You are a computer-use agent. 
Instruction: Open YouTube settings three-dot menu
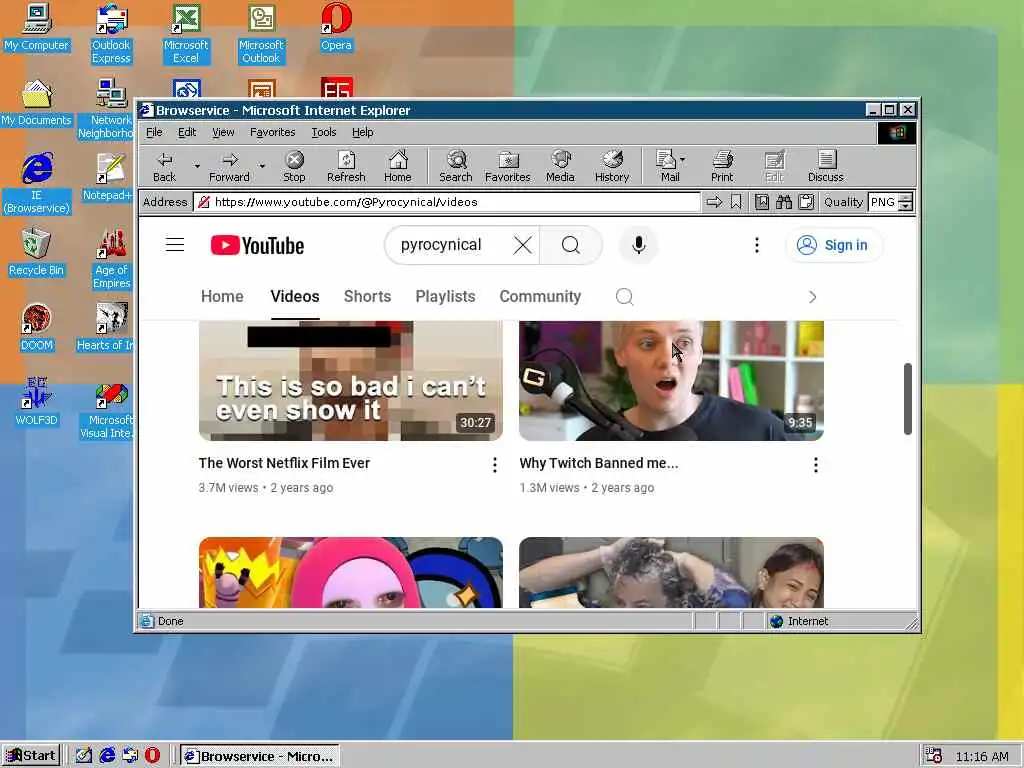(757, 246)
